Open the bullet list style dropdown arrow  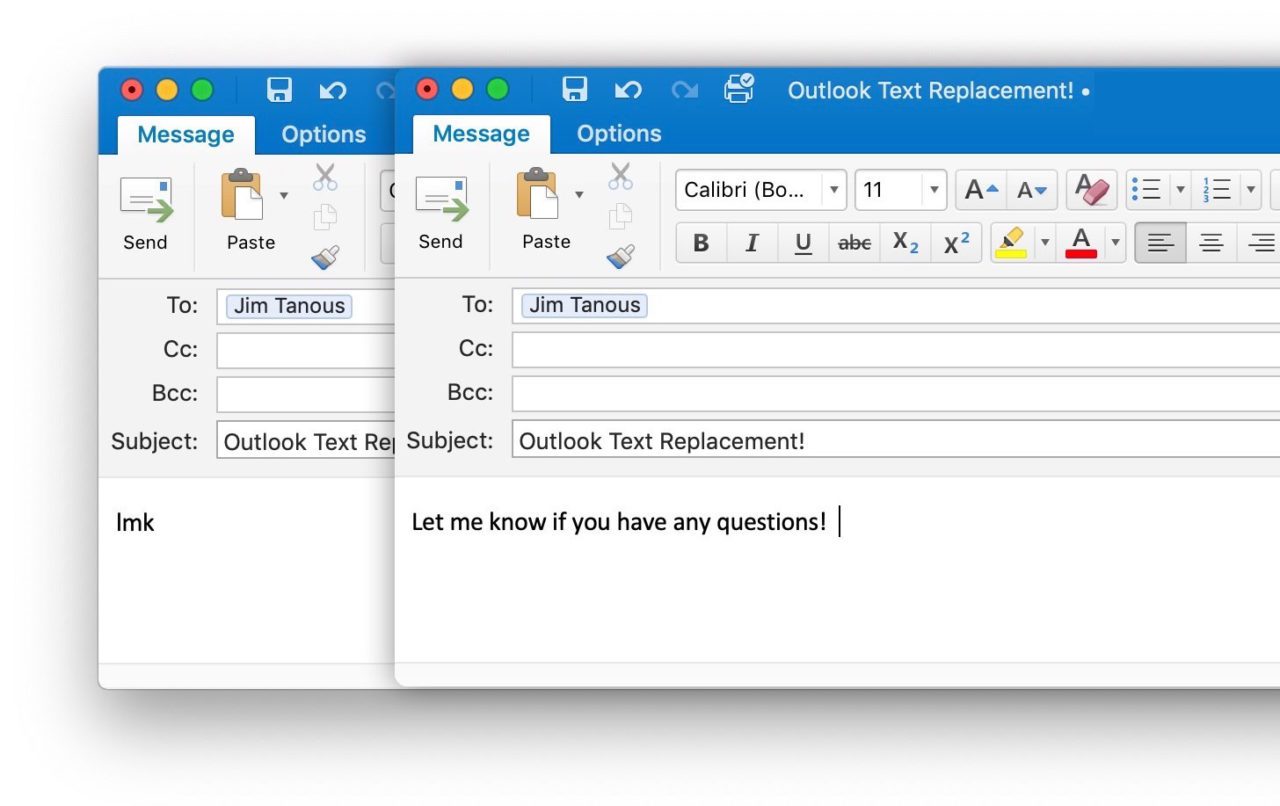coord(1180,190)
